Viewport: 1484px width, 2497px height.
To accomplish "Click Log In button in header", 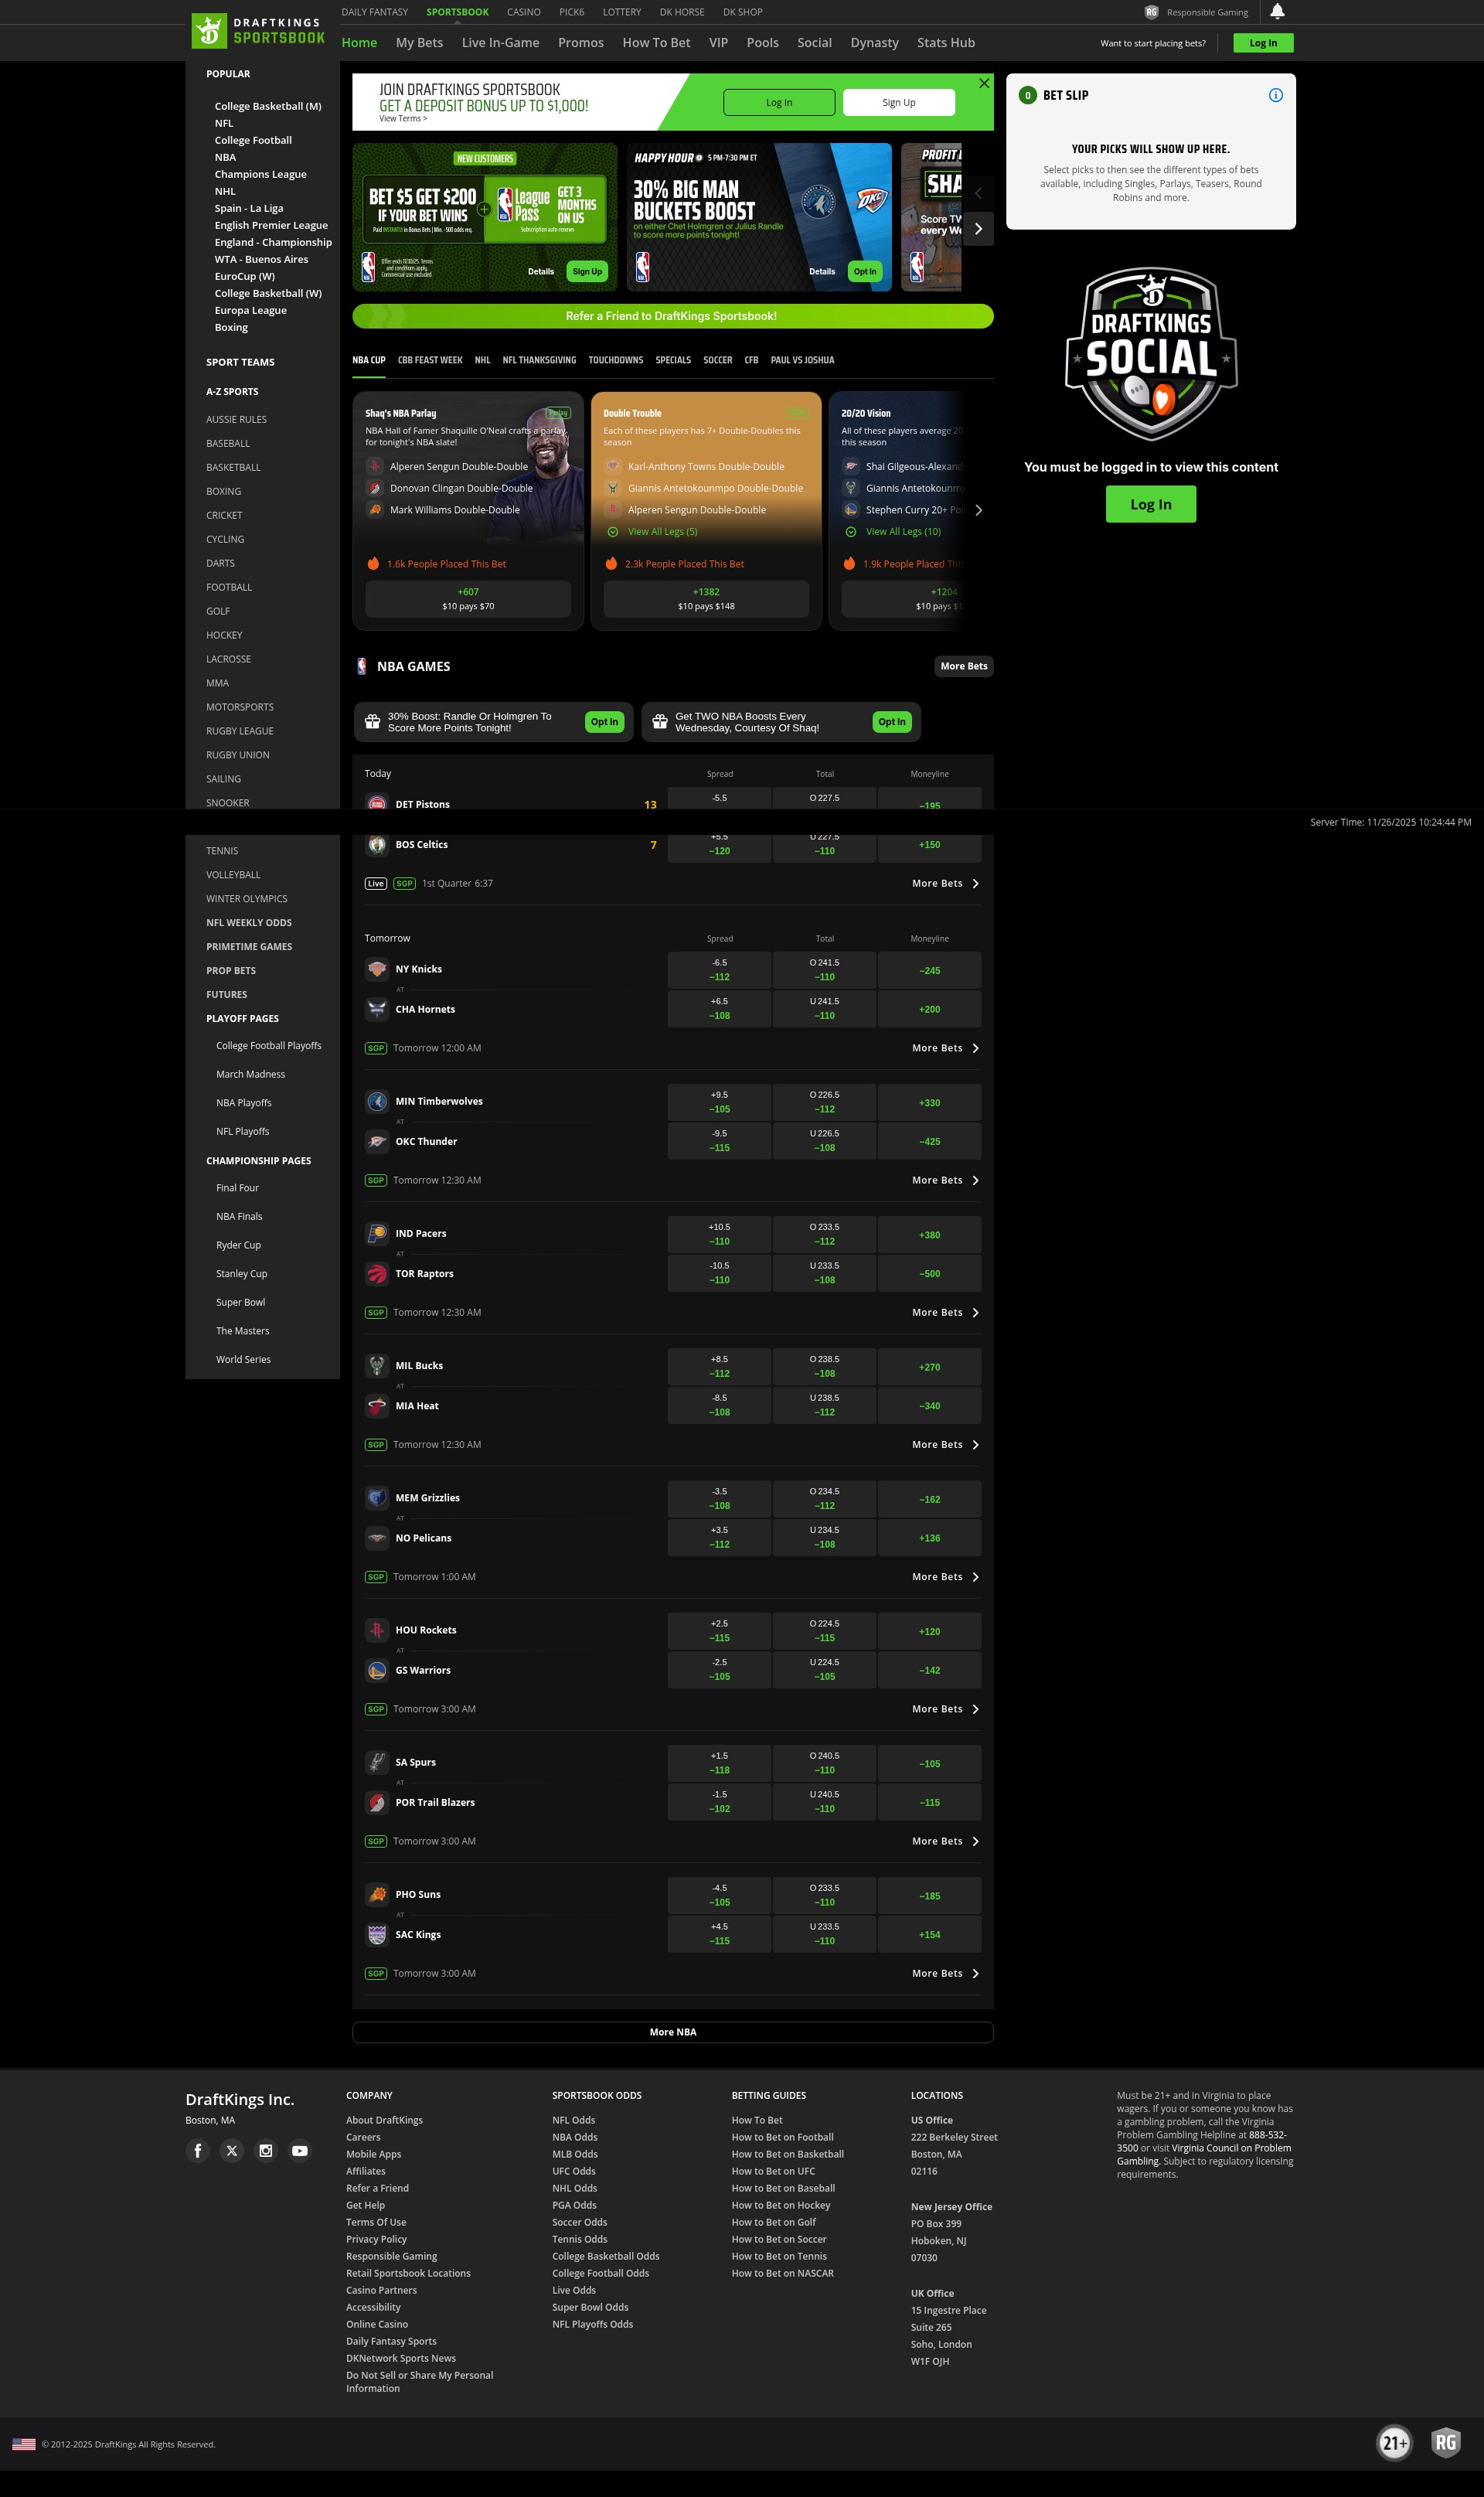I will tap(1263, 43).
